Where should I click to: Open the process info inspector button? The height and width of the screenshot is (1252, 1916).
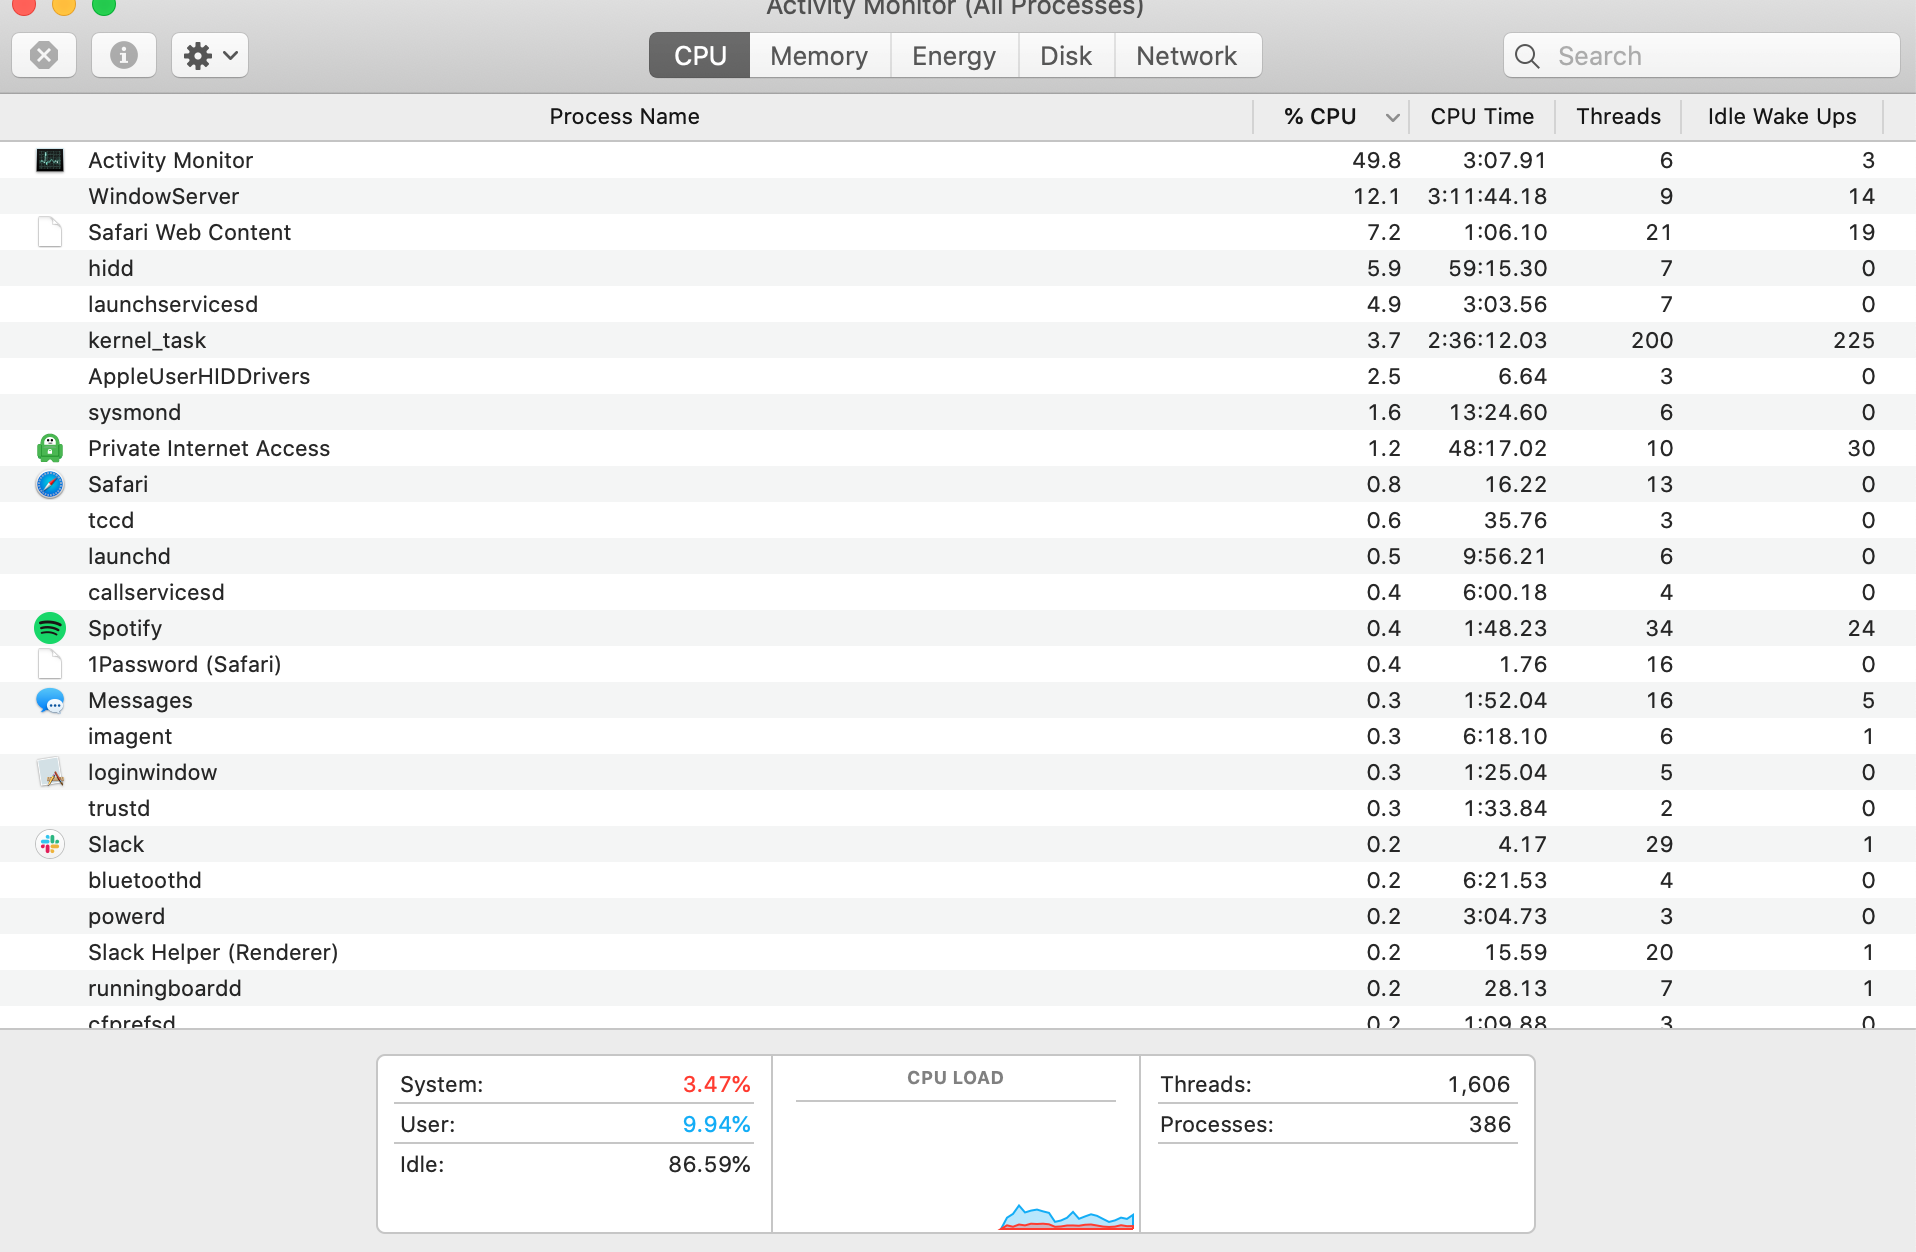point(123,55)
